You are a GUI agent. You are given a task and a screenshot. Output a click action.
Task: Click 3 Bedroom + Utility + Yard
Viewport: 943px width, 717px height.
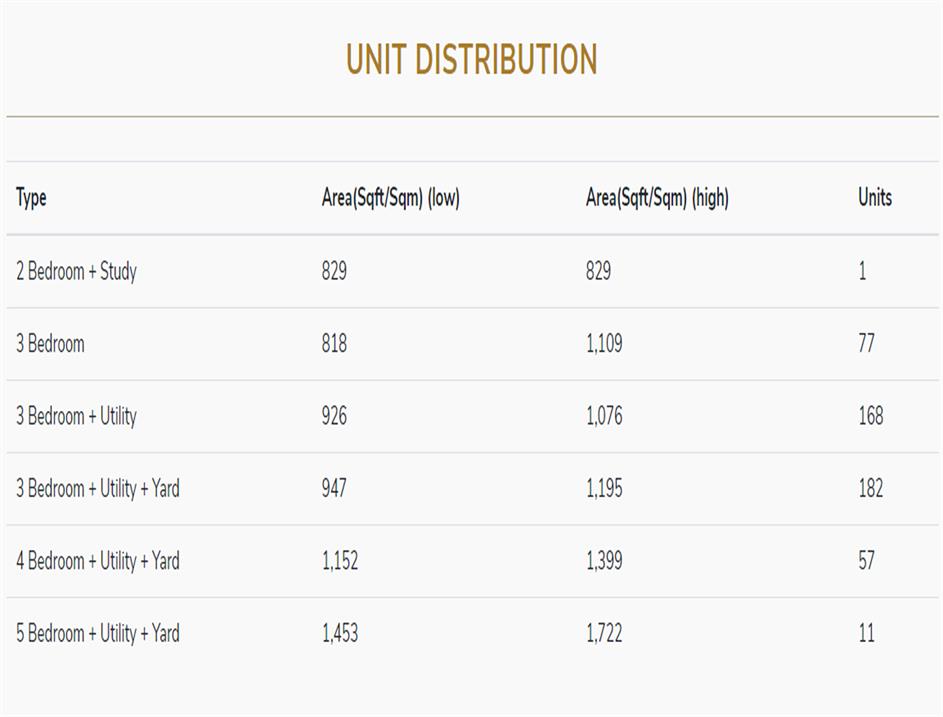pyautogui.click(x=98, y=489)
